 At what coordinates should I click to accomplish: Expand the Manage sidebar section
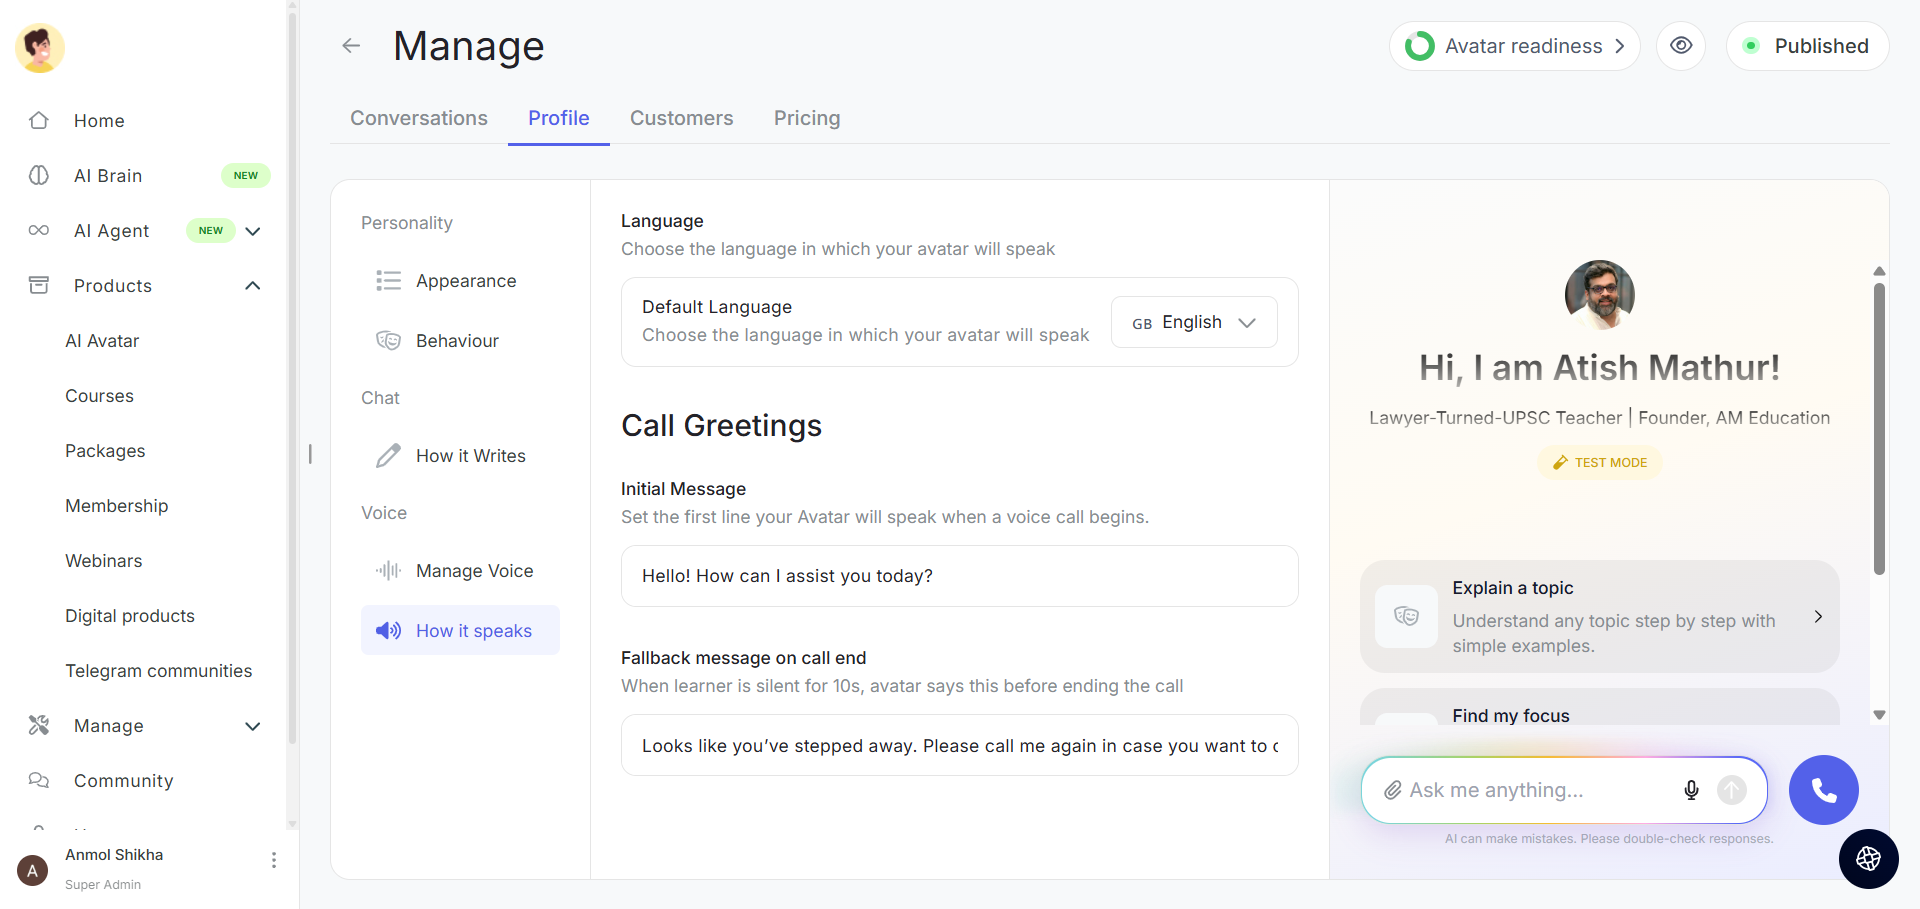tap(253, 726)
